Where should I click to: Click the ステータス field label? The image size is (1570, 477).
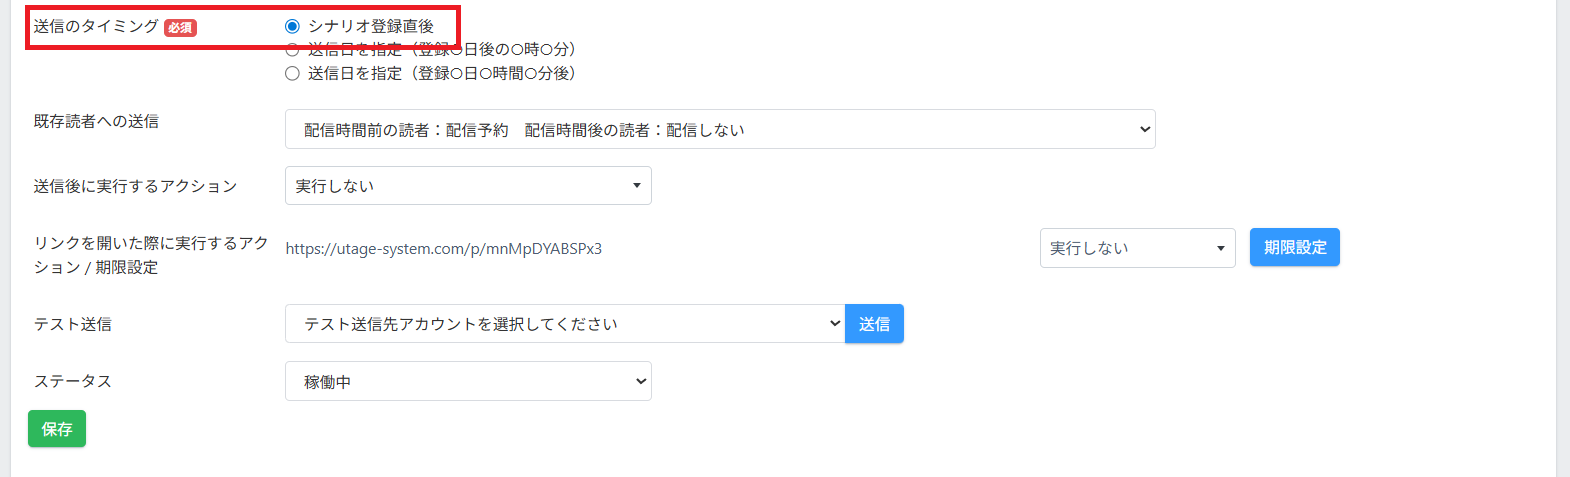coord(73,381)
